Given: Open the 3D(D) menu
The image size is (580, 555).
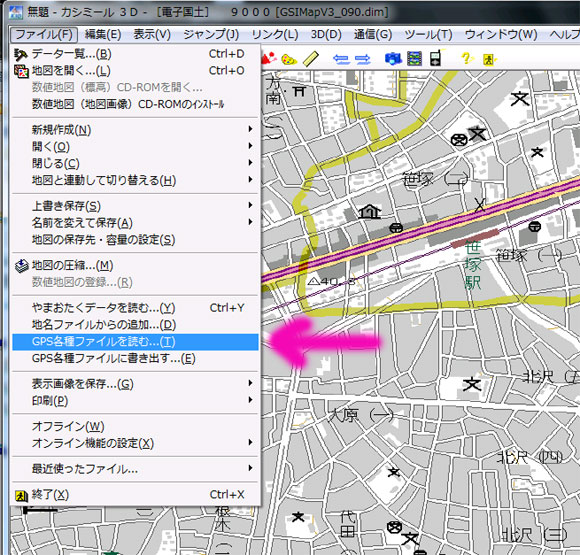Looking at the screenshot, I should pyautogui.click(x=326, y=34).
